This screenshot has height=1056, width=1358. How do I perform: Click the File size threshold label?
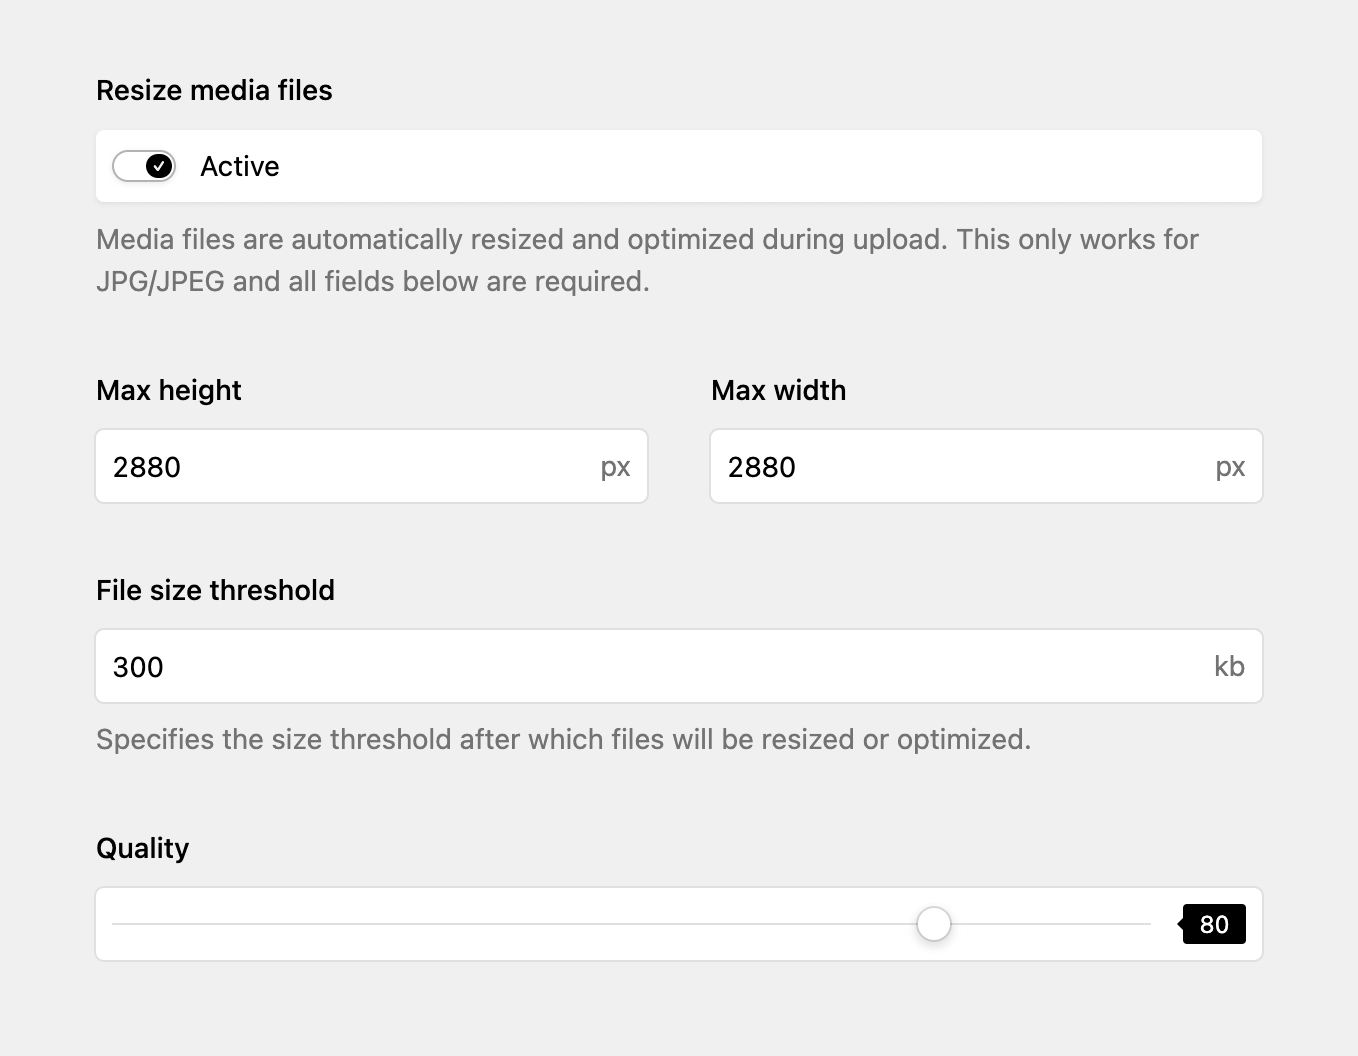click(215, 590)
